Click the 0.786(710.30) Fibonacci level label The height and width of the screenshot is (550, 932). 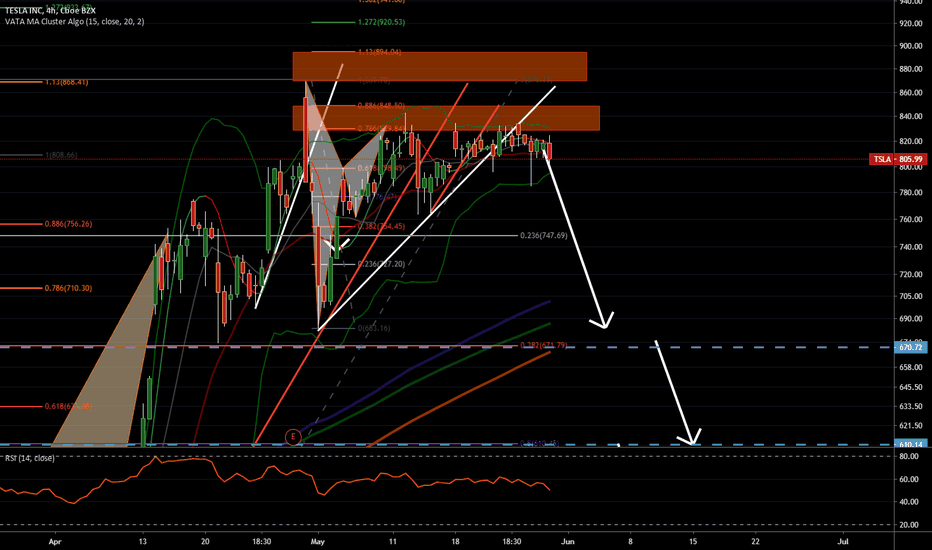pyautogui.click(x=68, y=288)
